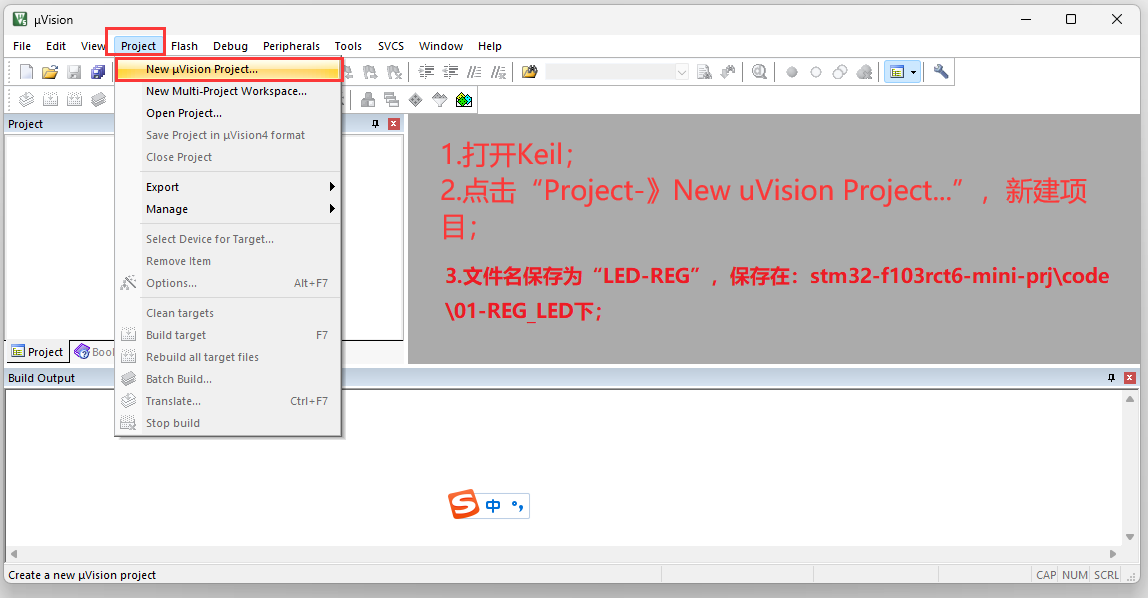Open Manage Run-Time Environment diamond icon
Image resolution: width=1148 pixels, height=598 pixels.
pos(416,100)
